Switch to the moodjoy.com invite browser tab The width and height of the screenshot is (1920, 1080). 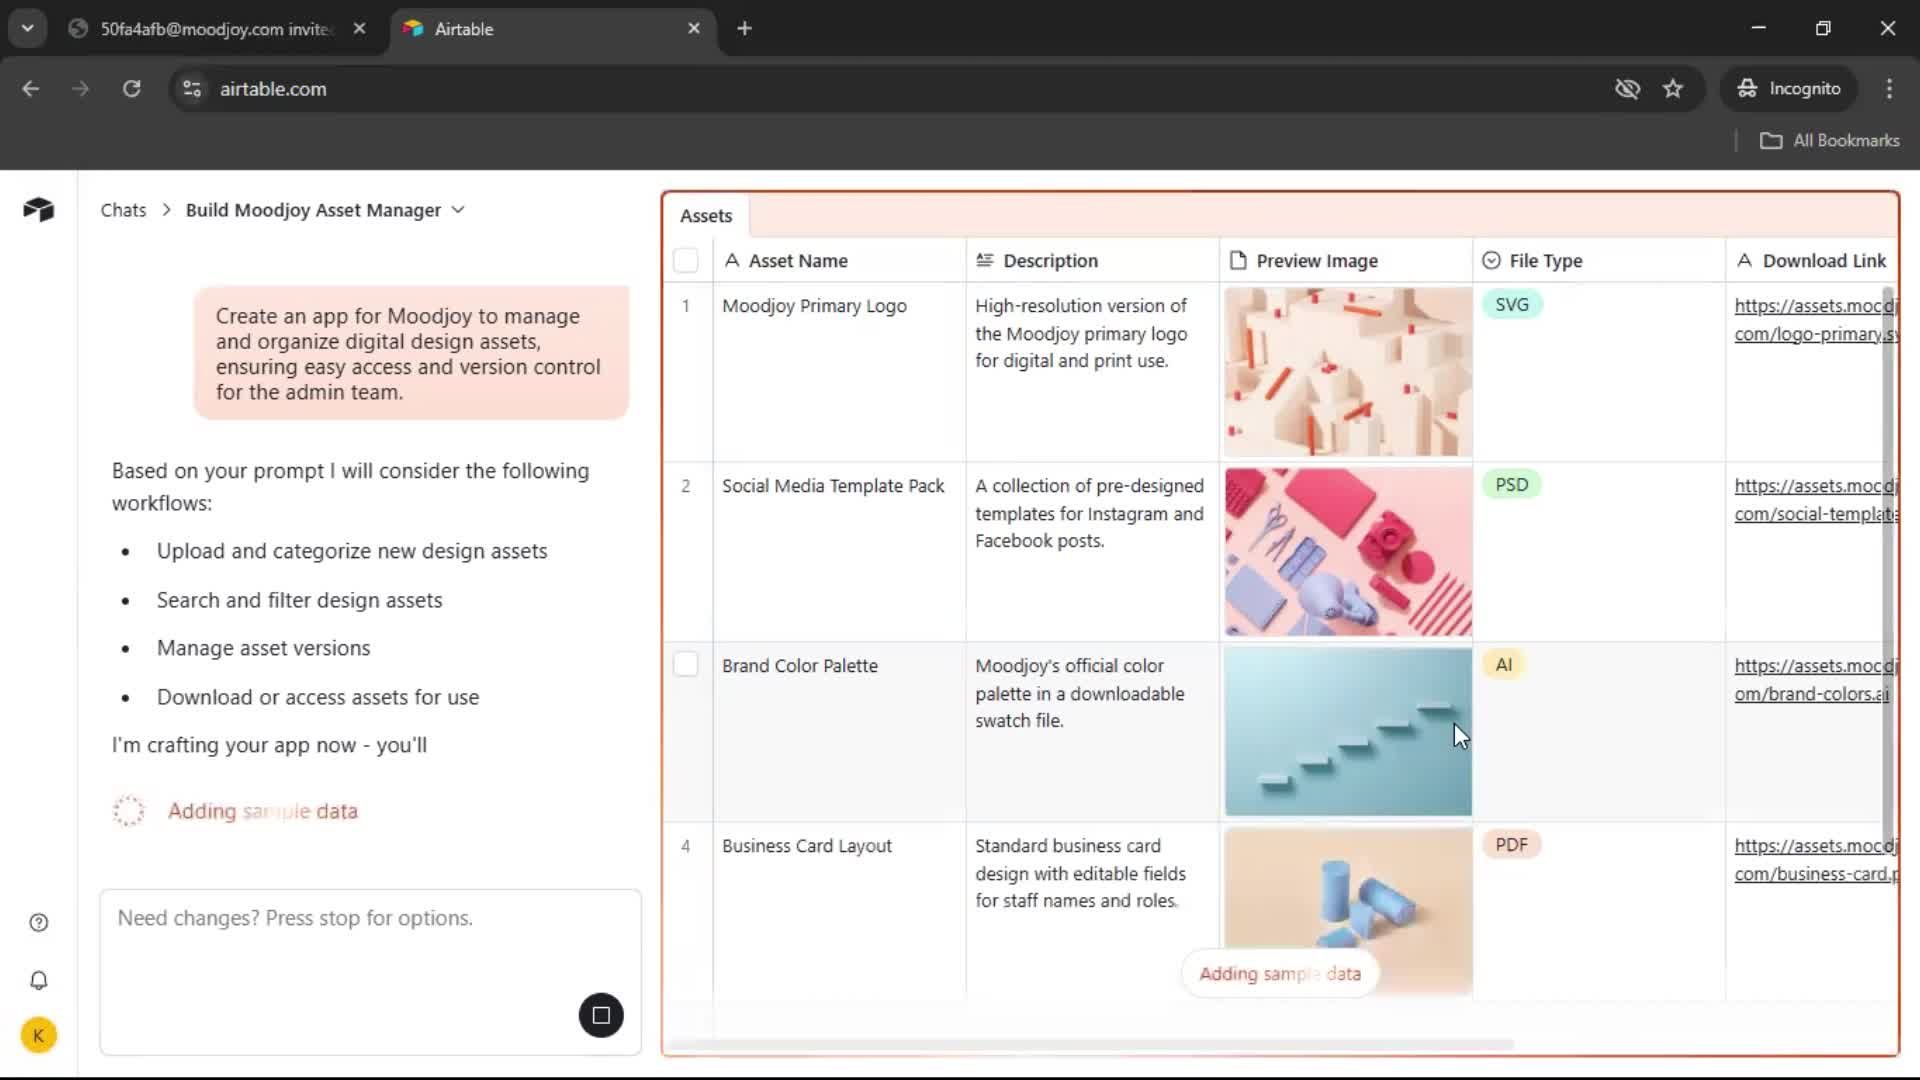216,29
